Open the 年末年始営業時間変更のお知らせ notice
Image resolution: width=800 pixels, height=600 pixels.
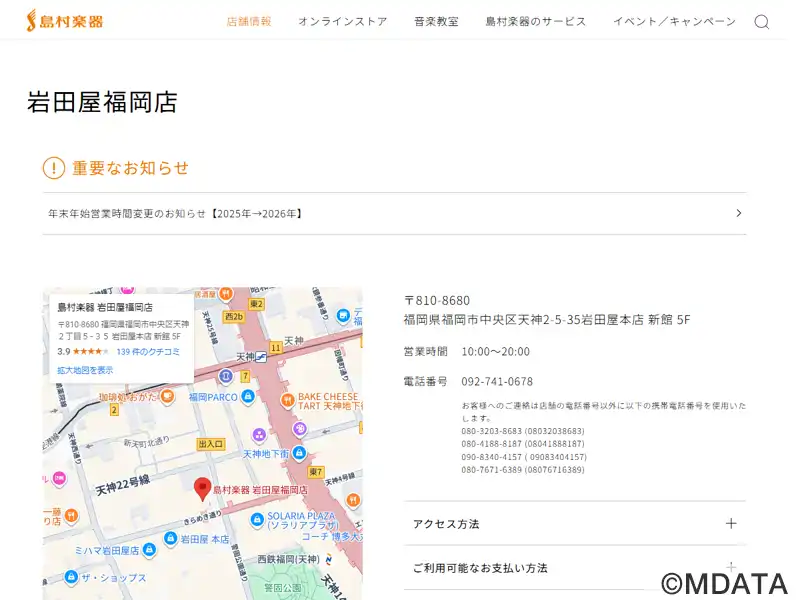[394, 213]
